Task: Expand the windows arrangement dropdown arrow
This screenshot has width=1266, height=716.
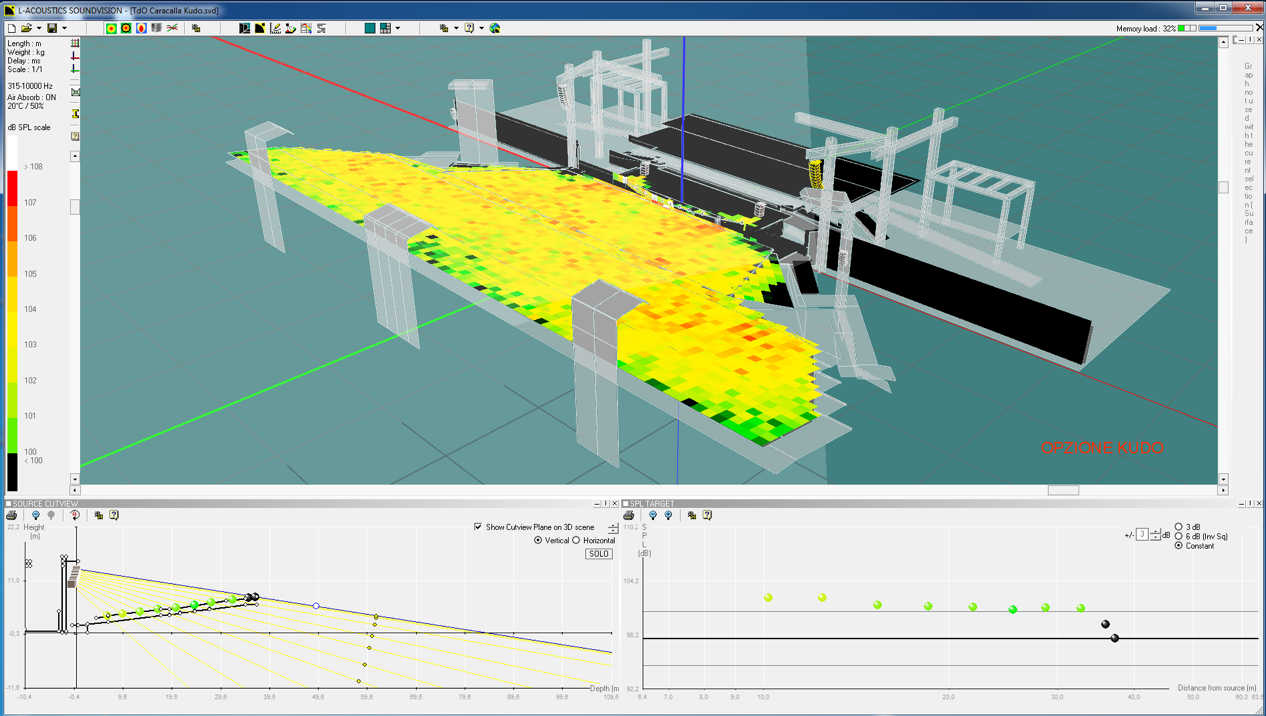Action: (456, 28)
